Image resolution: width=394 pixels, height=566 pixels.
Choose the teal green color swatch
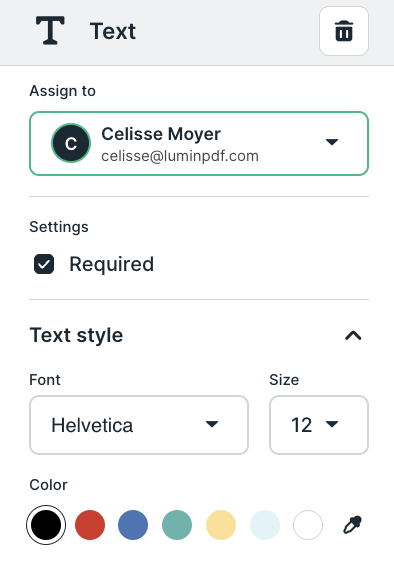coord(177,525)
